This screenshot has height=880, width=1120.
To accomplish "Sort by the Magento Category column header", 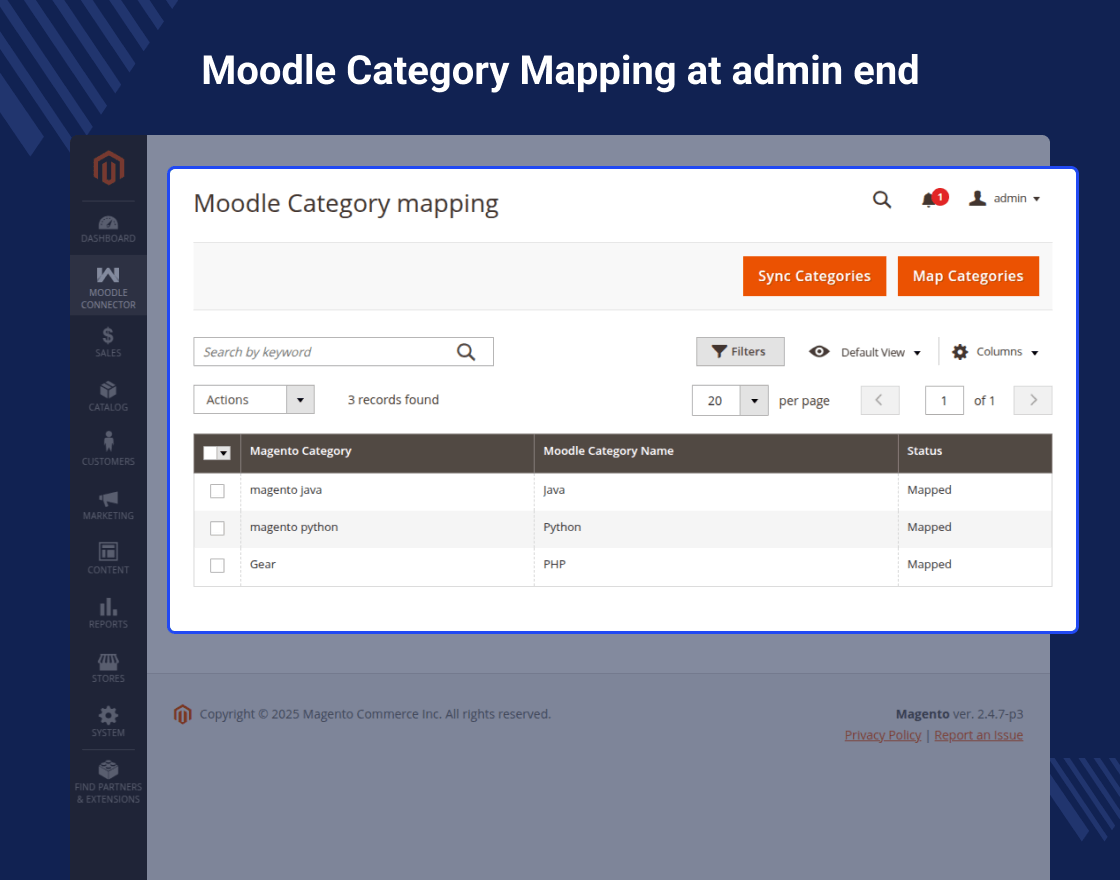I will pyautogui.click(x=387, y=453).
